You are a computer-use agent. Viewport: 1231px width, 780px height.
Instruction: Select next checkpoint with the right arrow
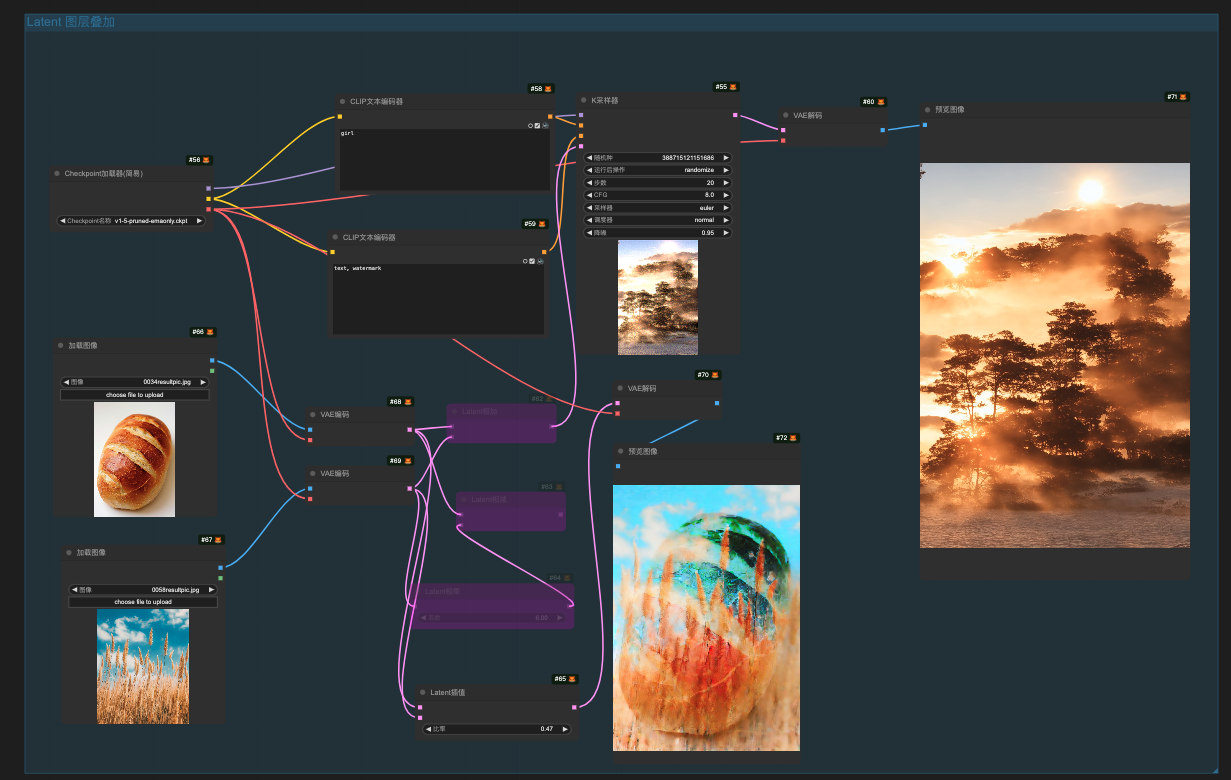pyautogui.click(x=199, y=221)
